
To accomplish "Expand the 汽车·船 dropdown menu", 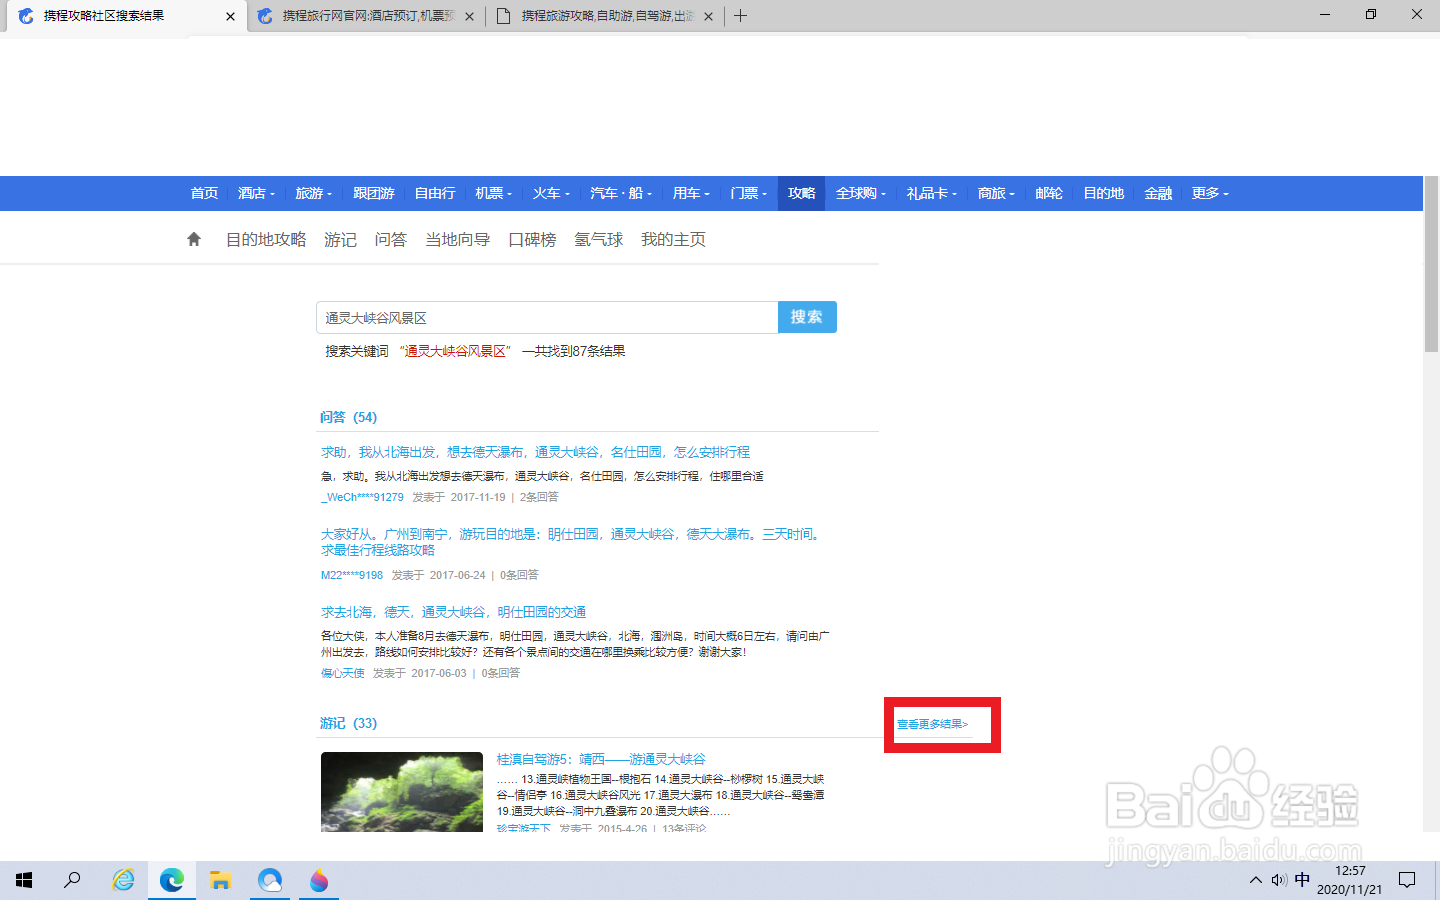I will pos(620,193).
